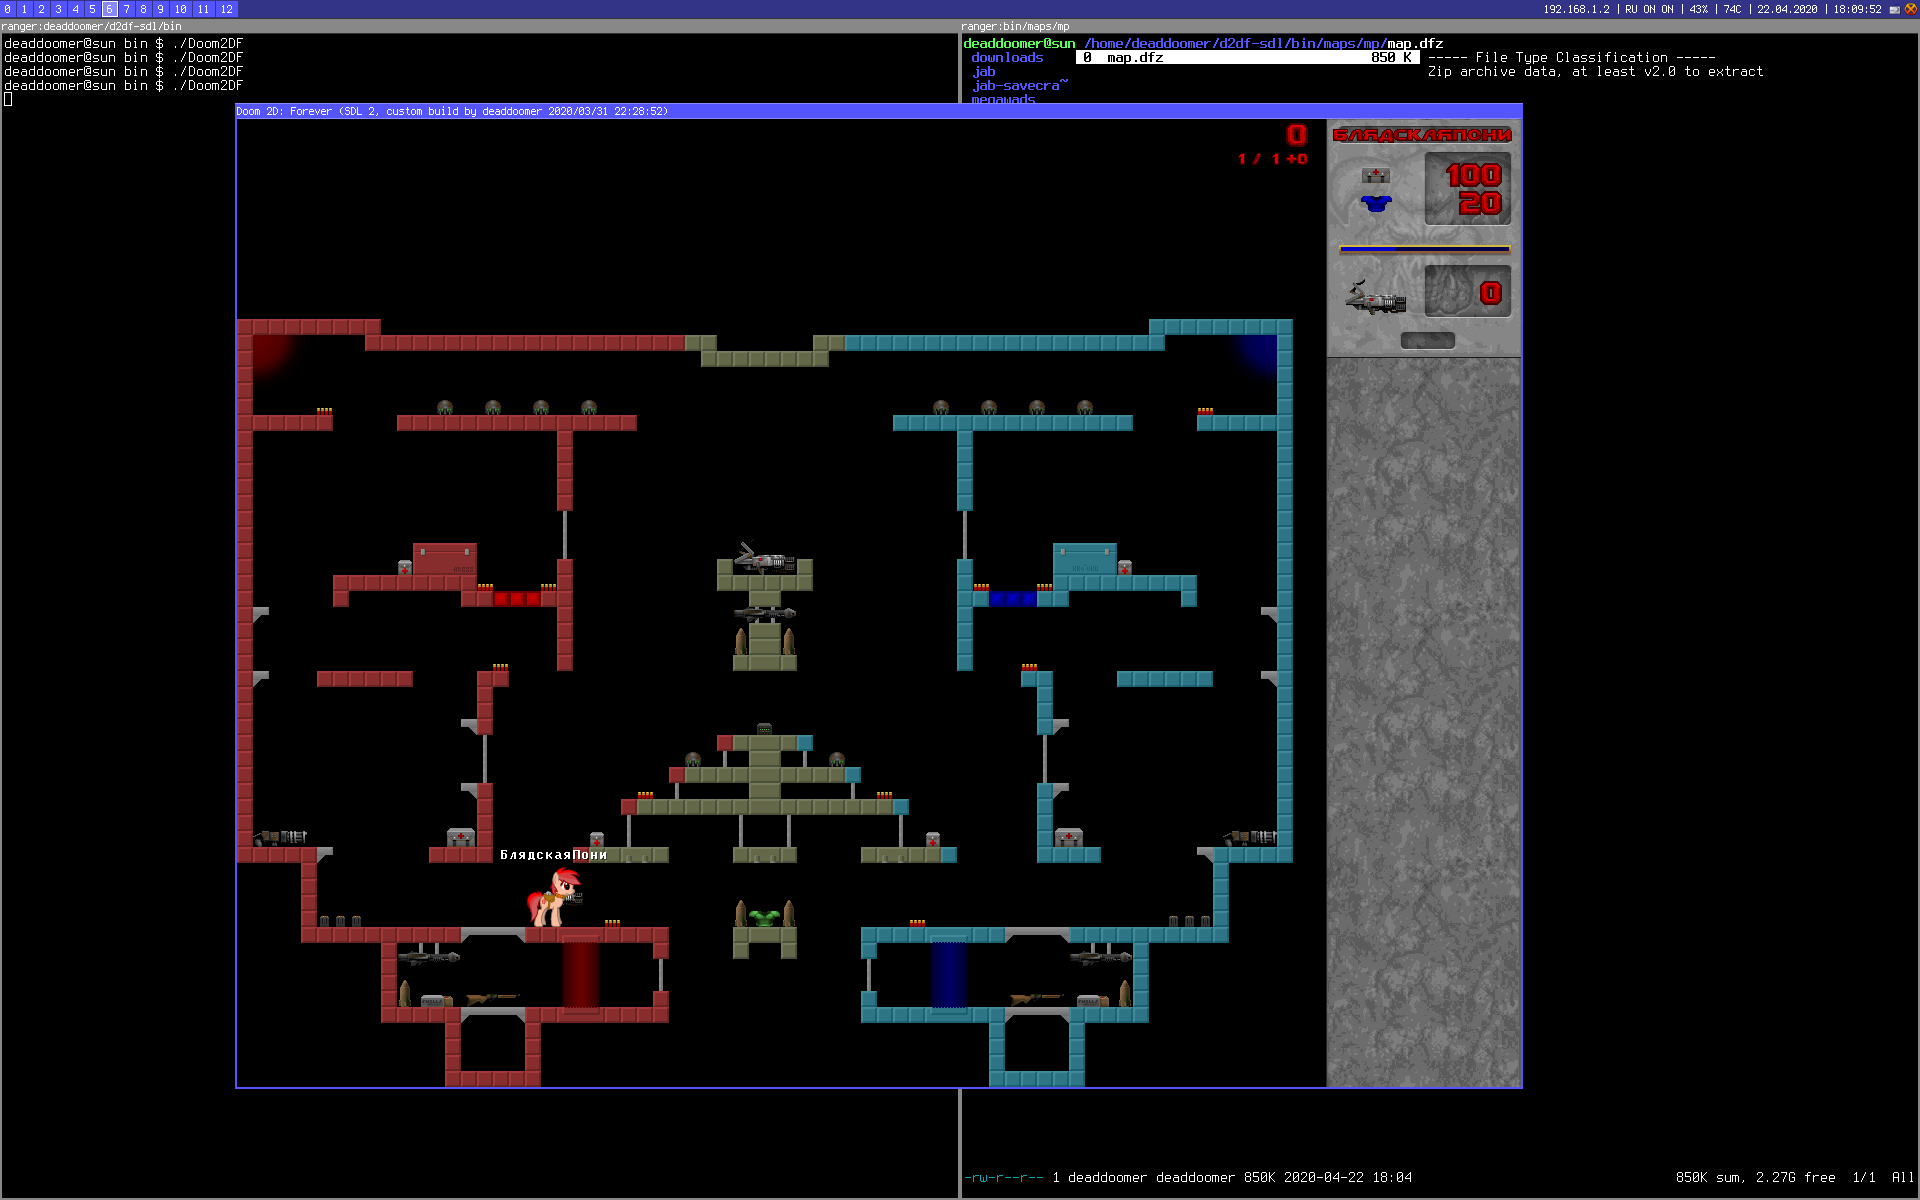The width and height of the screenshot is (1920, 1200).
Task: Open the downloads directory in ranger
Action: pyautogui.click(x=1007, y=58)
